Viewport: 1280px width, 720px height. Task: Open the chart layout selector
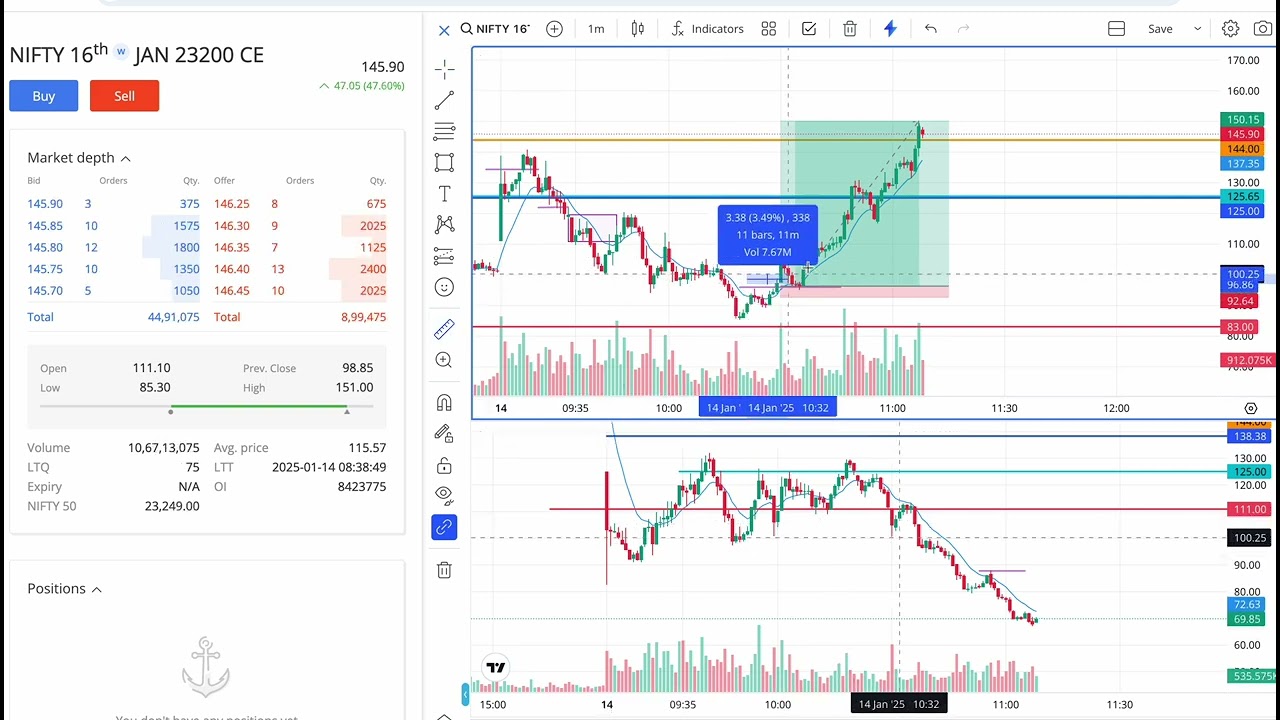pos(1117,29)
